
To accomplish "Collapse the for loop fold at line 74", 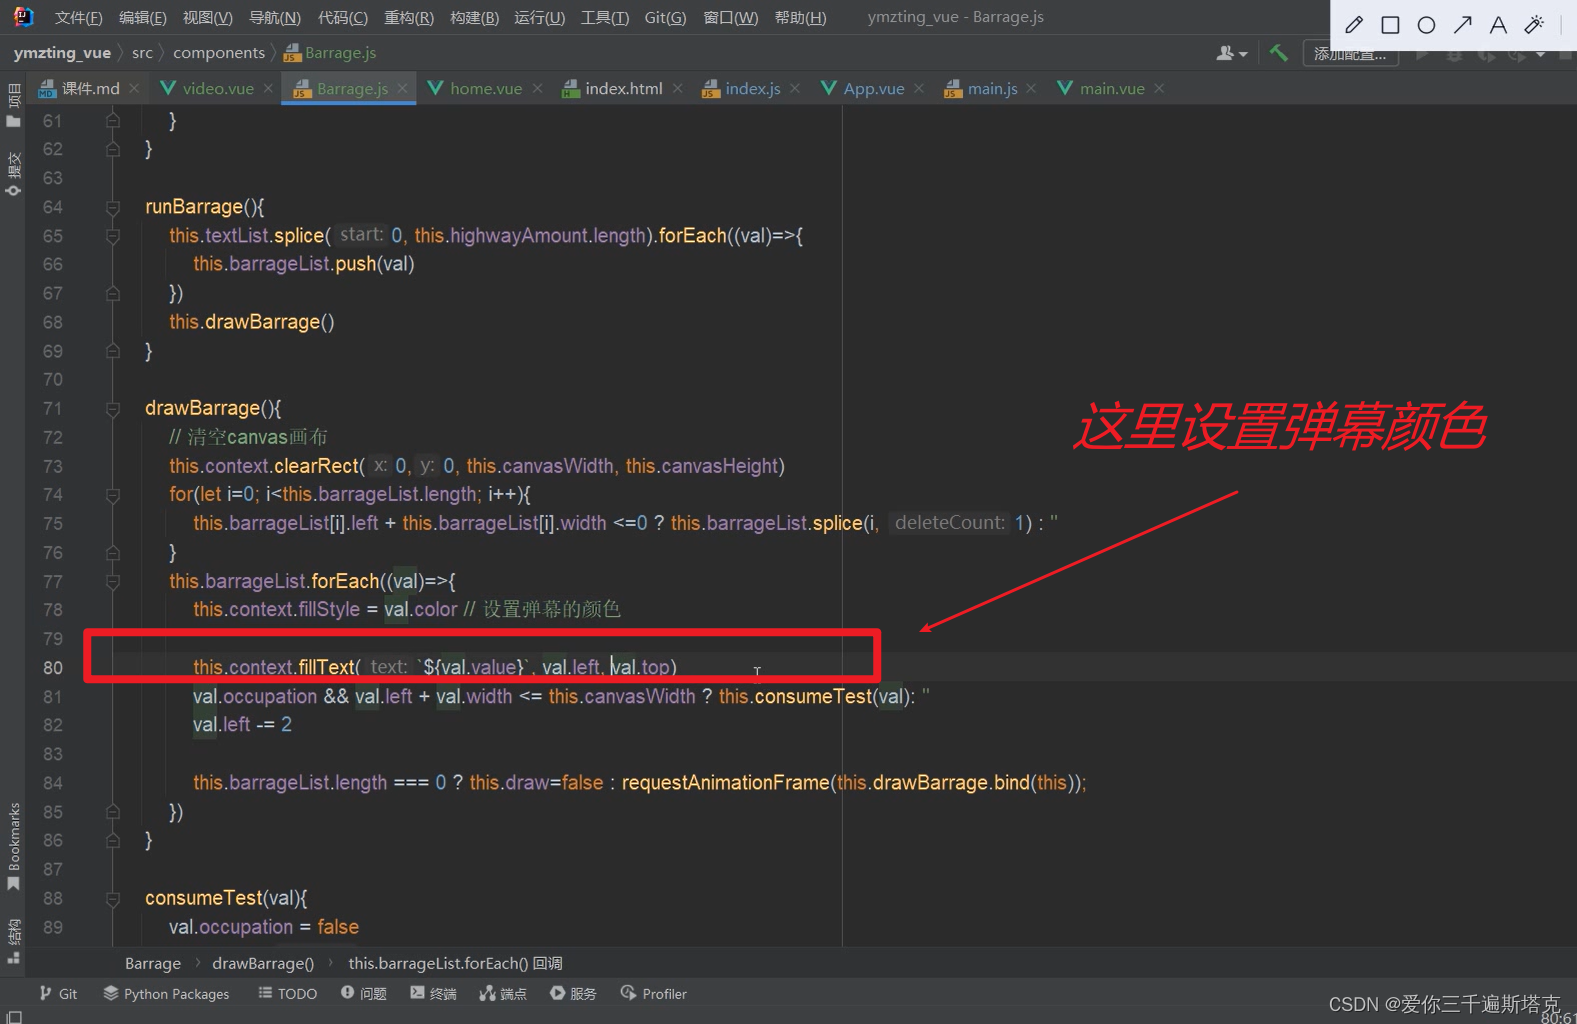I will tap(113, 495).
